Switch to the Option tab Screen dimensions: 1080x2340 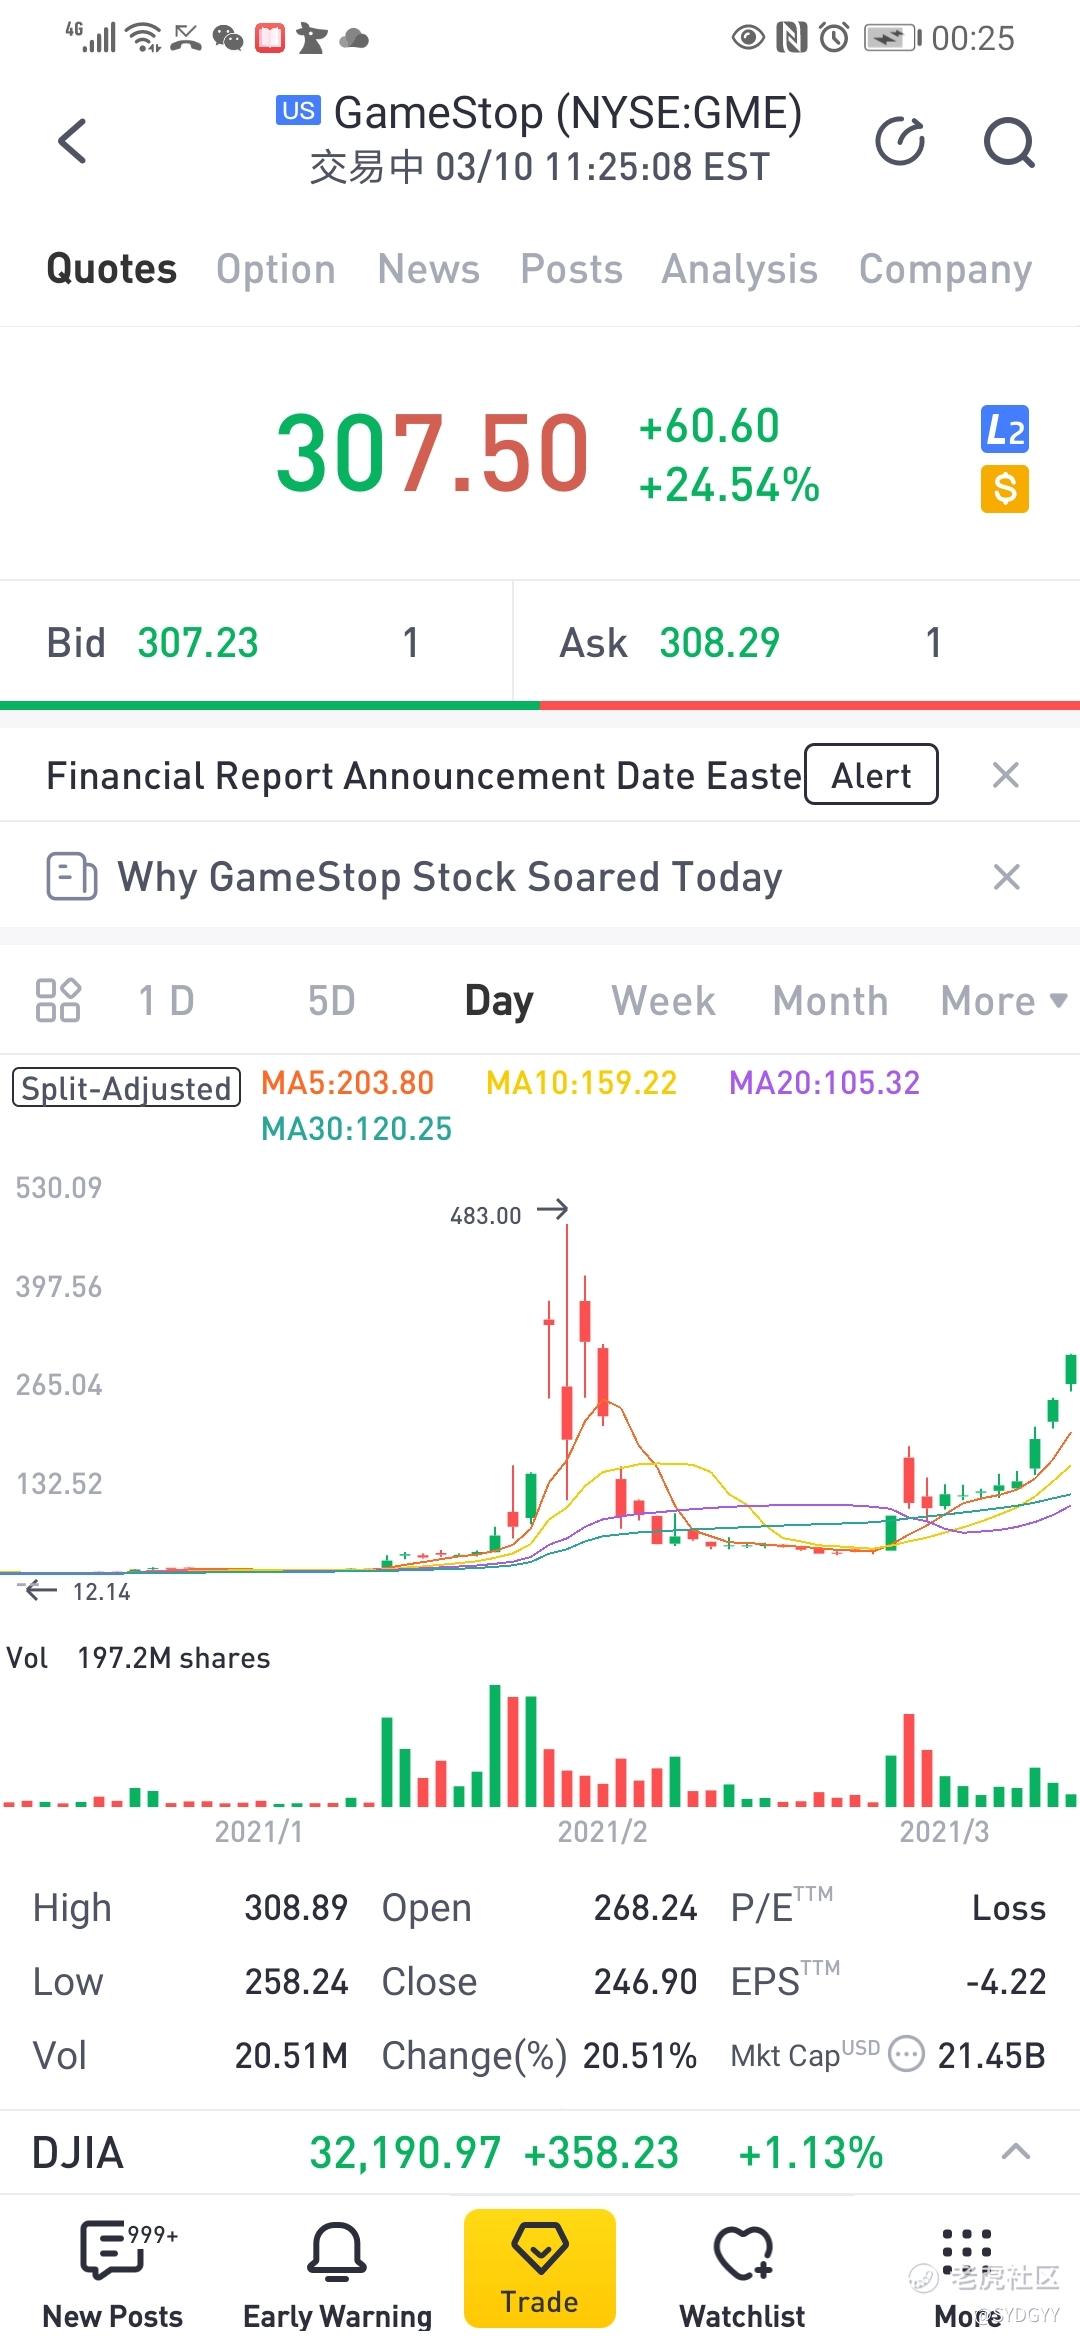coord(276,269)
